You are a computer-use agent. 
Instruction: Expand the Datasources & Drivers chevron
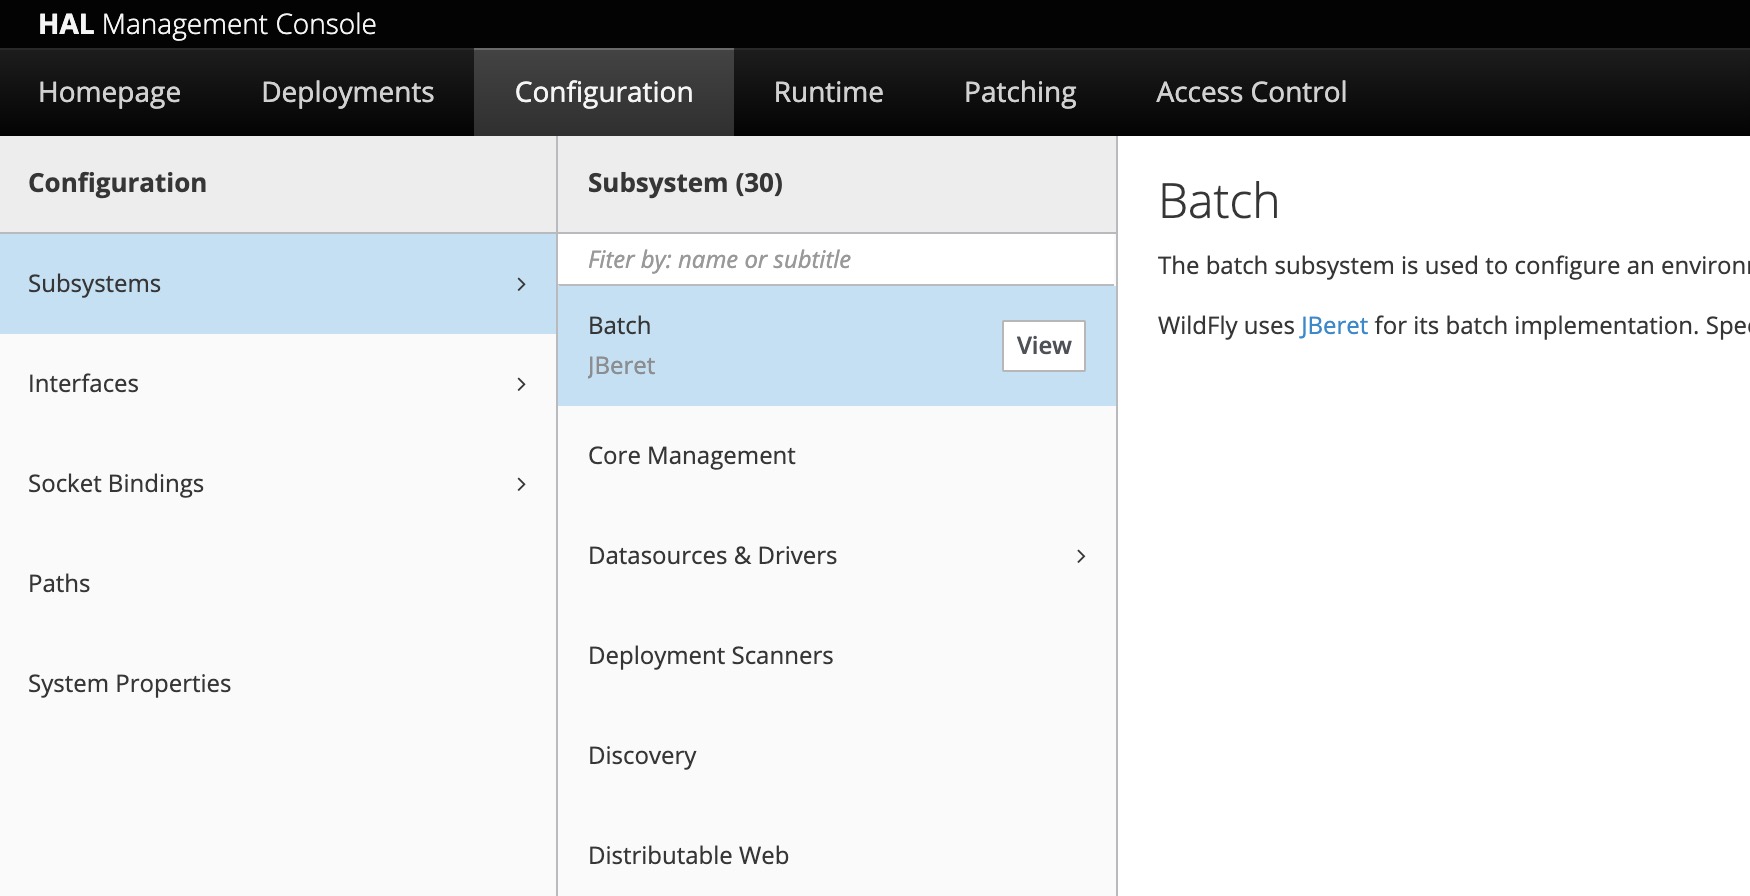[1081, 556]
